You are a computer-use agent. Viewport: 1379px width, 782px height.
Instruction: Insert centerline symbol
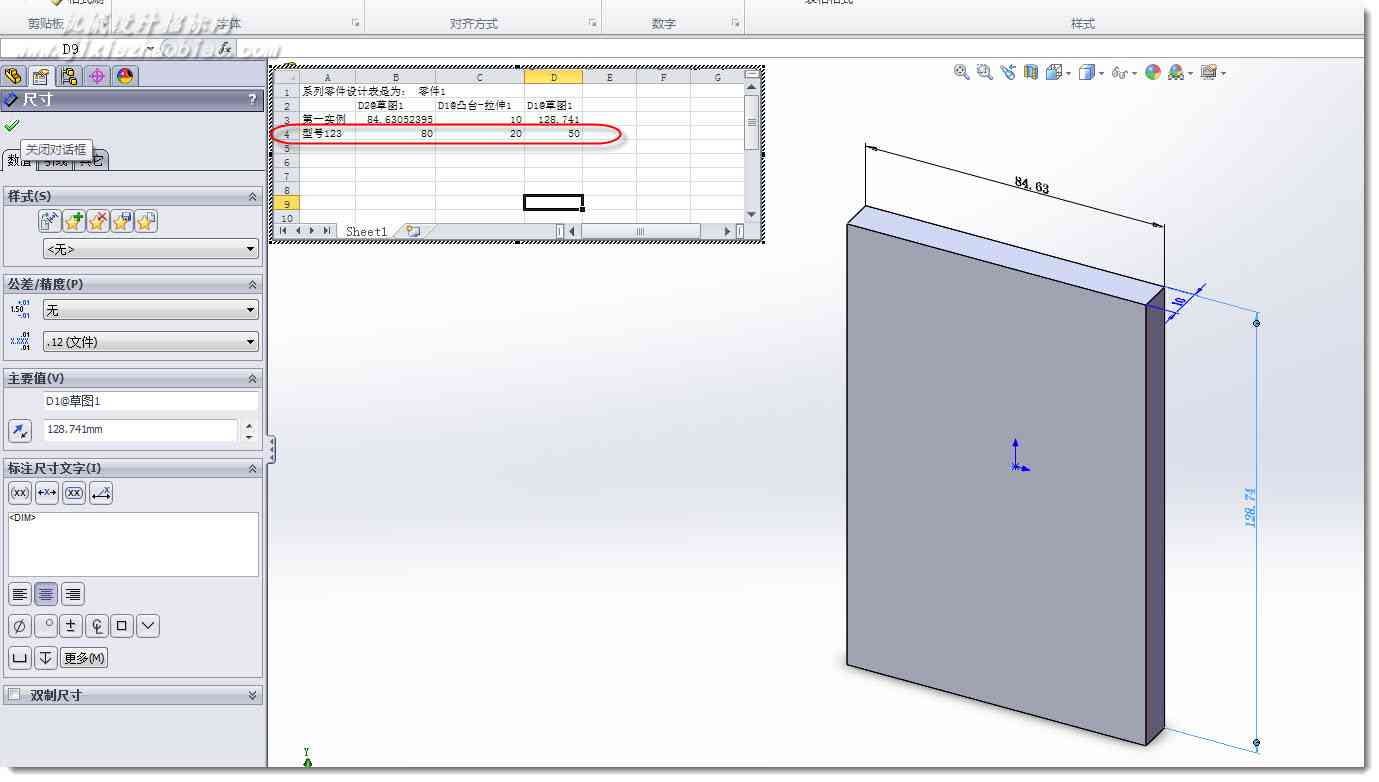click(x=97, y=627)
